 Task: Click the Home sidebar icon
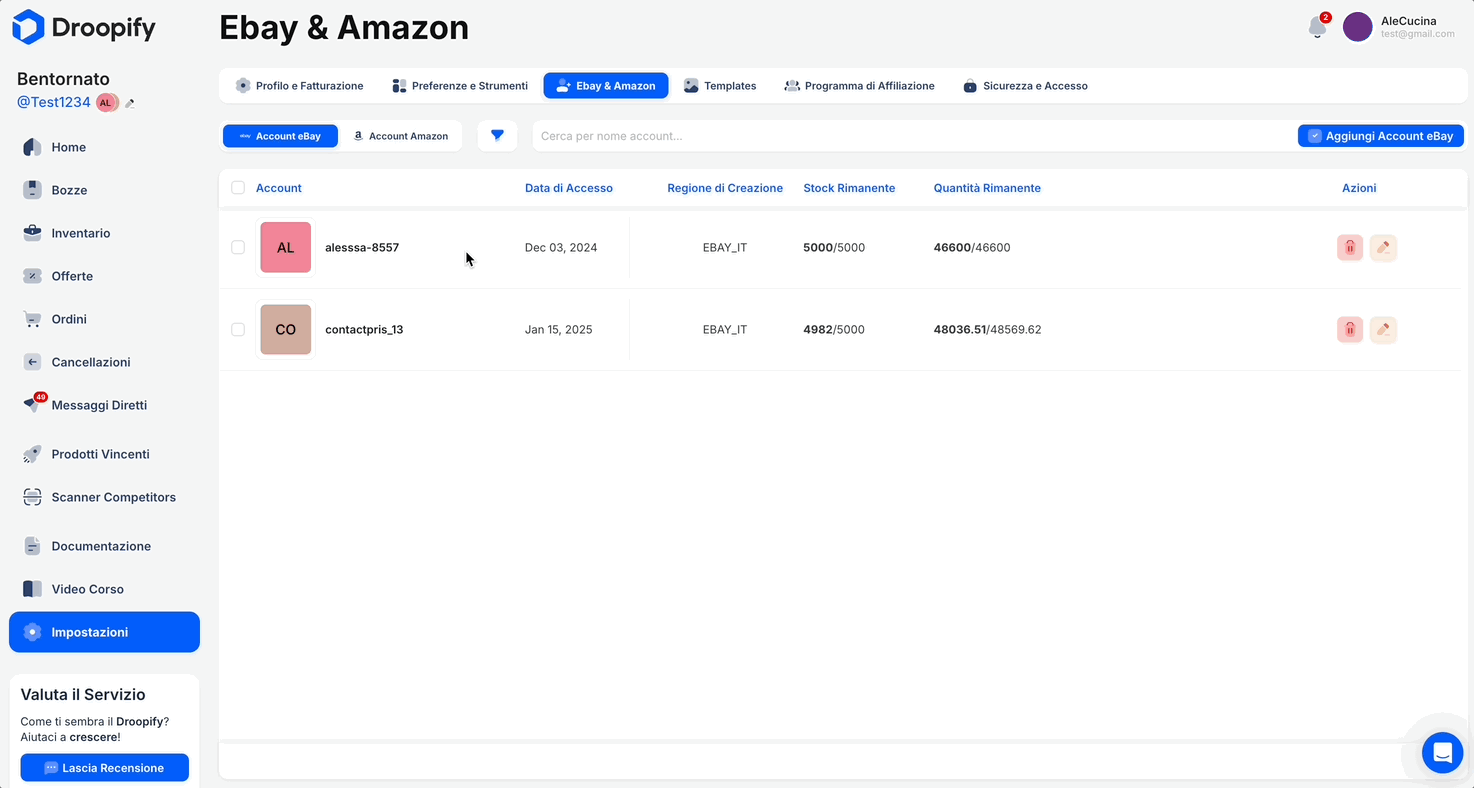coord(32,147)
